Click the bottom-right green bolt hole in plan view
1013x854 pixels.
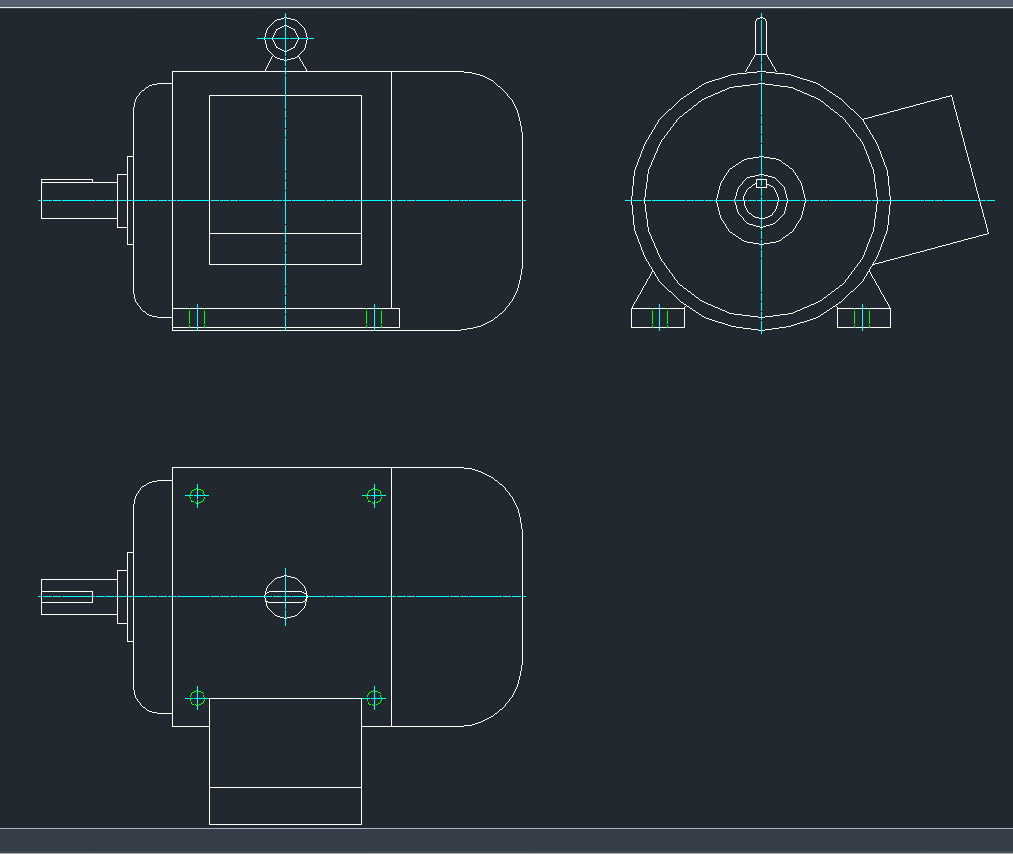tap(374, 698)
